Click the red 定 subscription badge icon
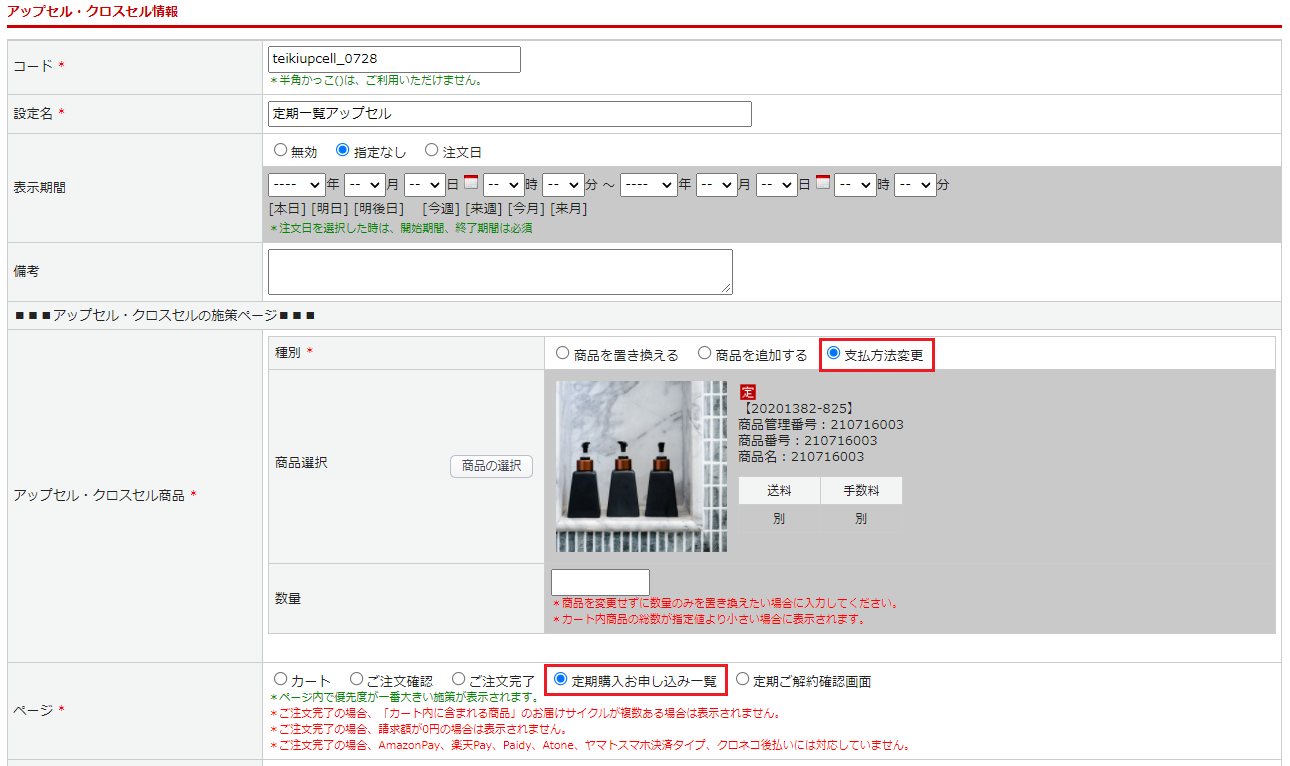The image size is (1290, 766). pyautogui.click(x=748, y=392)
